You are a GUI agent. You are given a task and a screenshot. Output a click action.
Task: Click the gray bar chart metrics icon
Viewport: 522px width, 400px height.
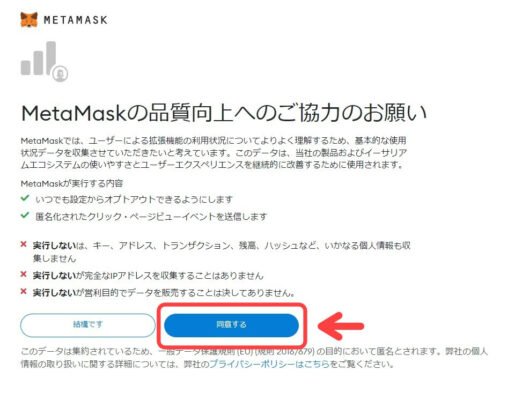(x=44, y=61)
